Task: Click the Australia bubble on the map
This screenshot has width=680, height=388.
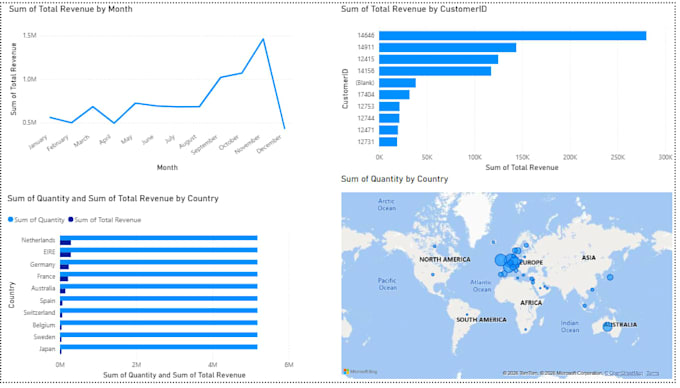Action: pos(607,326)
